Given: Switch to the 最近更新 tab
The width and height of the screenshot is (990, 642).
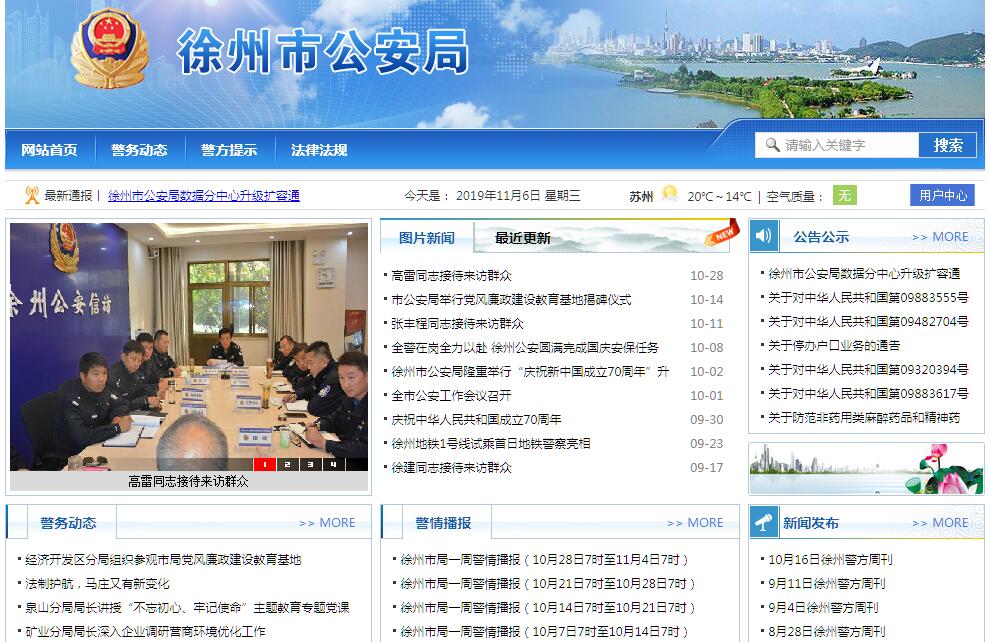Looking at the screenshot, I should (x=522, y=238).
